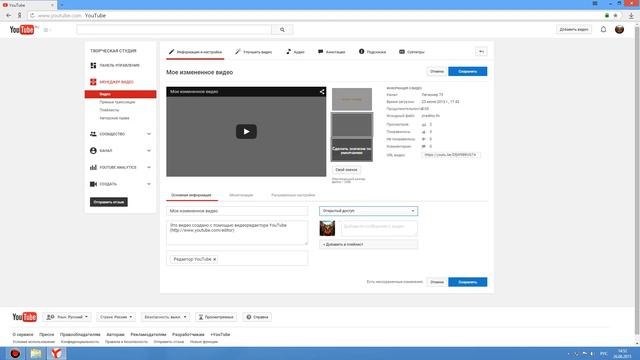Switch to the Расширенные настройки tab
640x360 pixels.
[293, 195]
